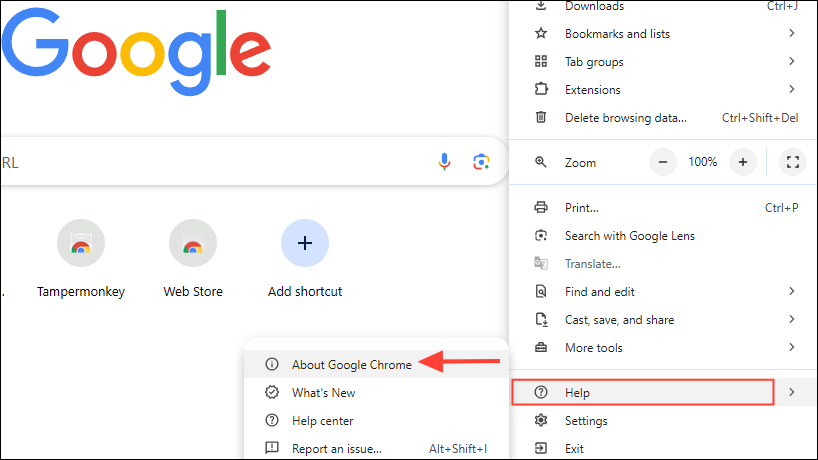
Task: Click the fullscreen icon beside zoom
Action: [792, 162]
